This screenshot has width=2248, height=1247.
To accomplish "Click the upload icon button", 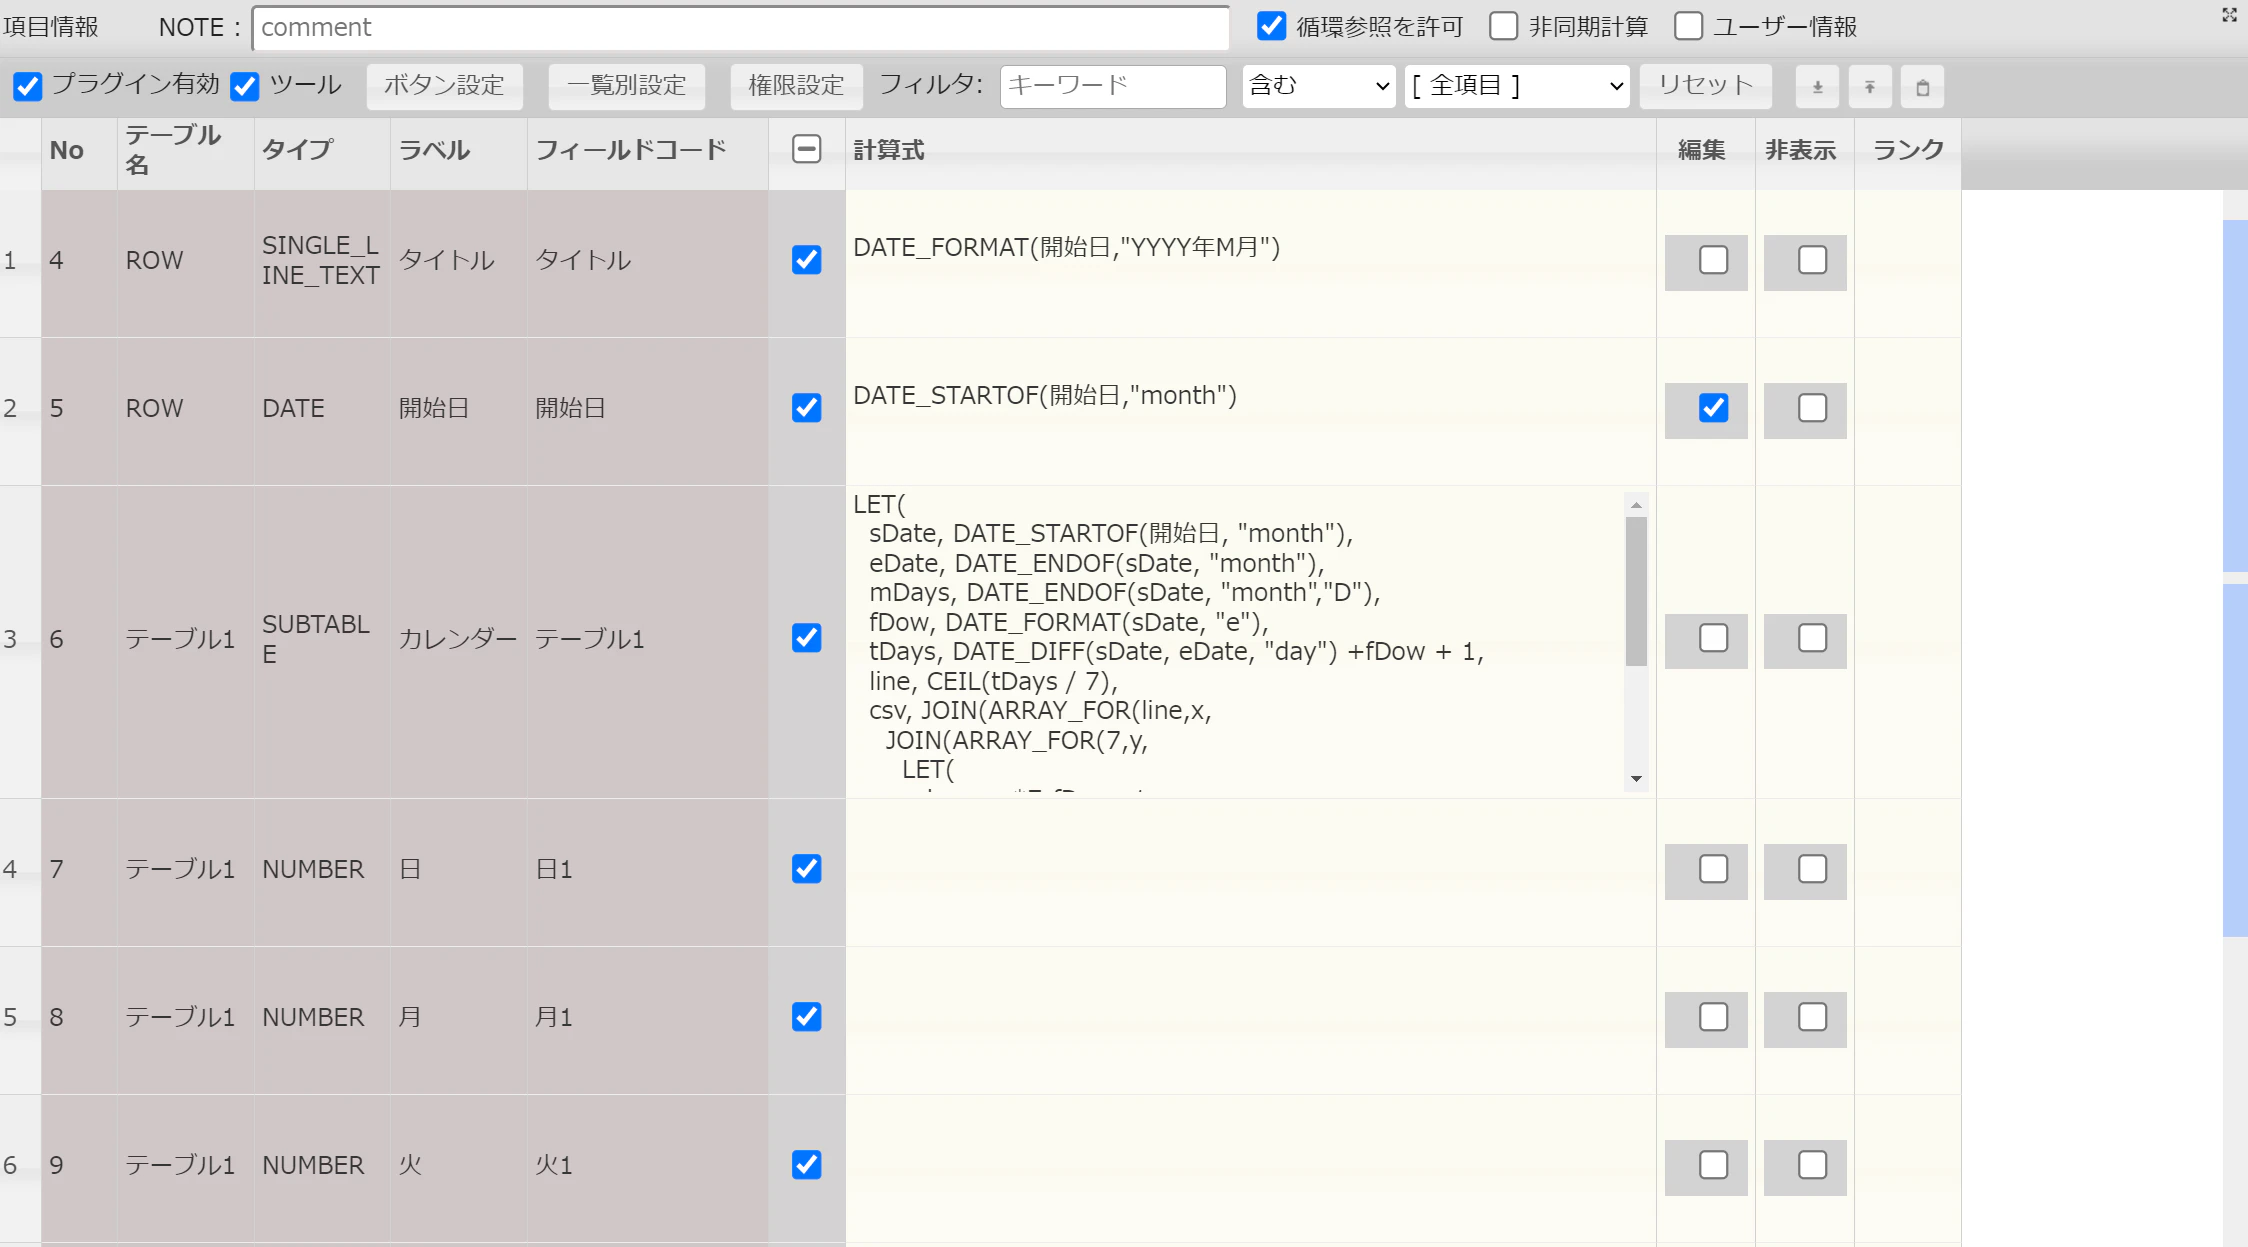I will coord(1870,87).
